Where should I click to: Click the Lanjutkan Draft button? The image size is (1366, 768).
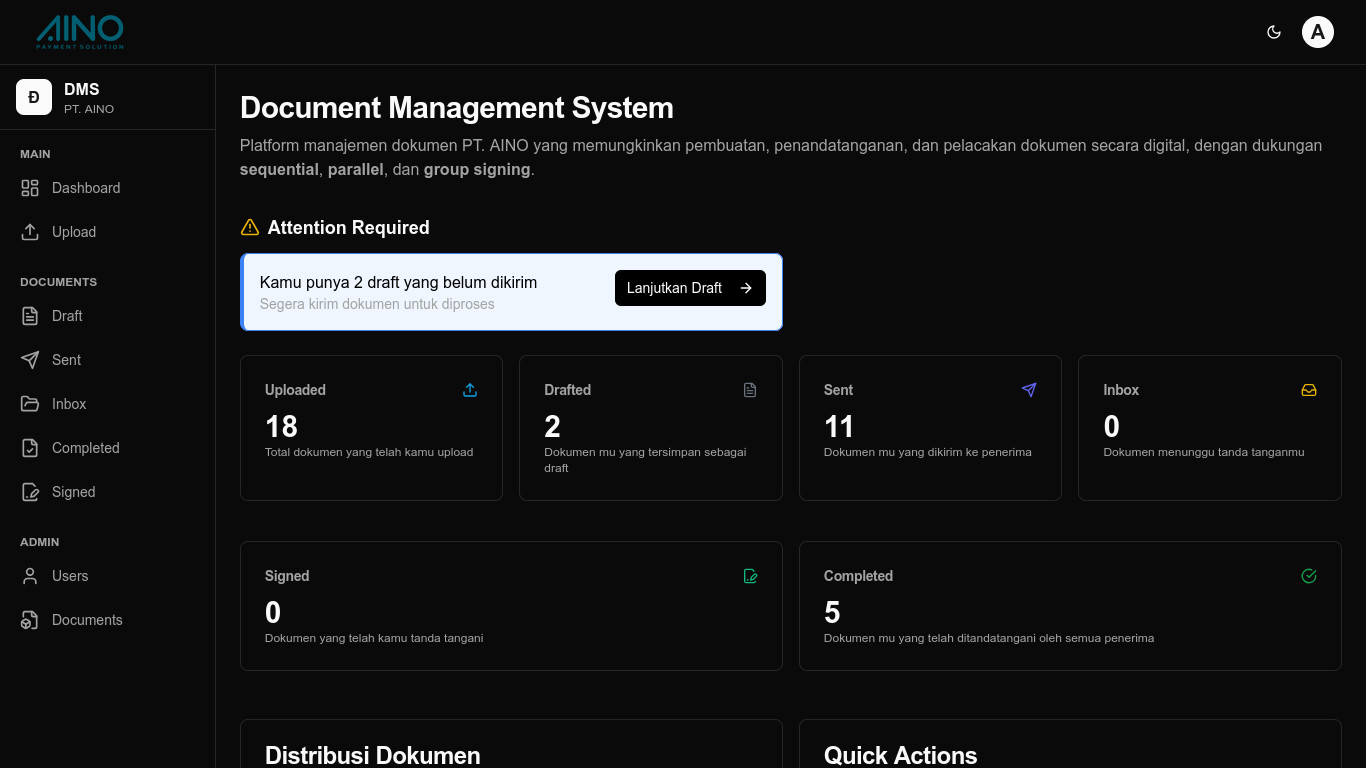[690, 288]
